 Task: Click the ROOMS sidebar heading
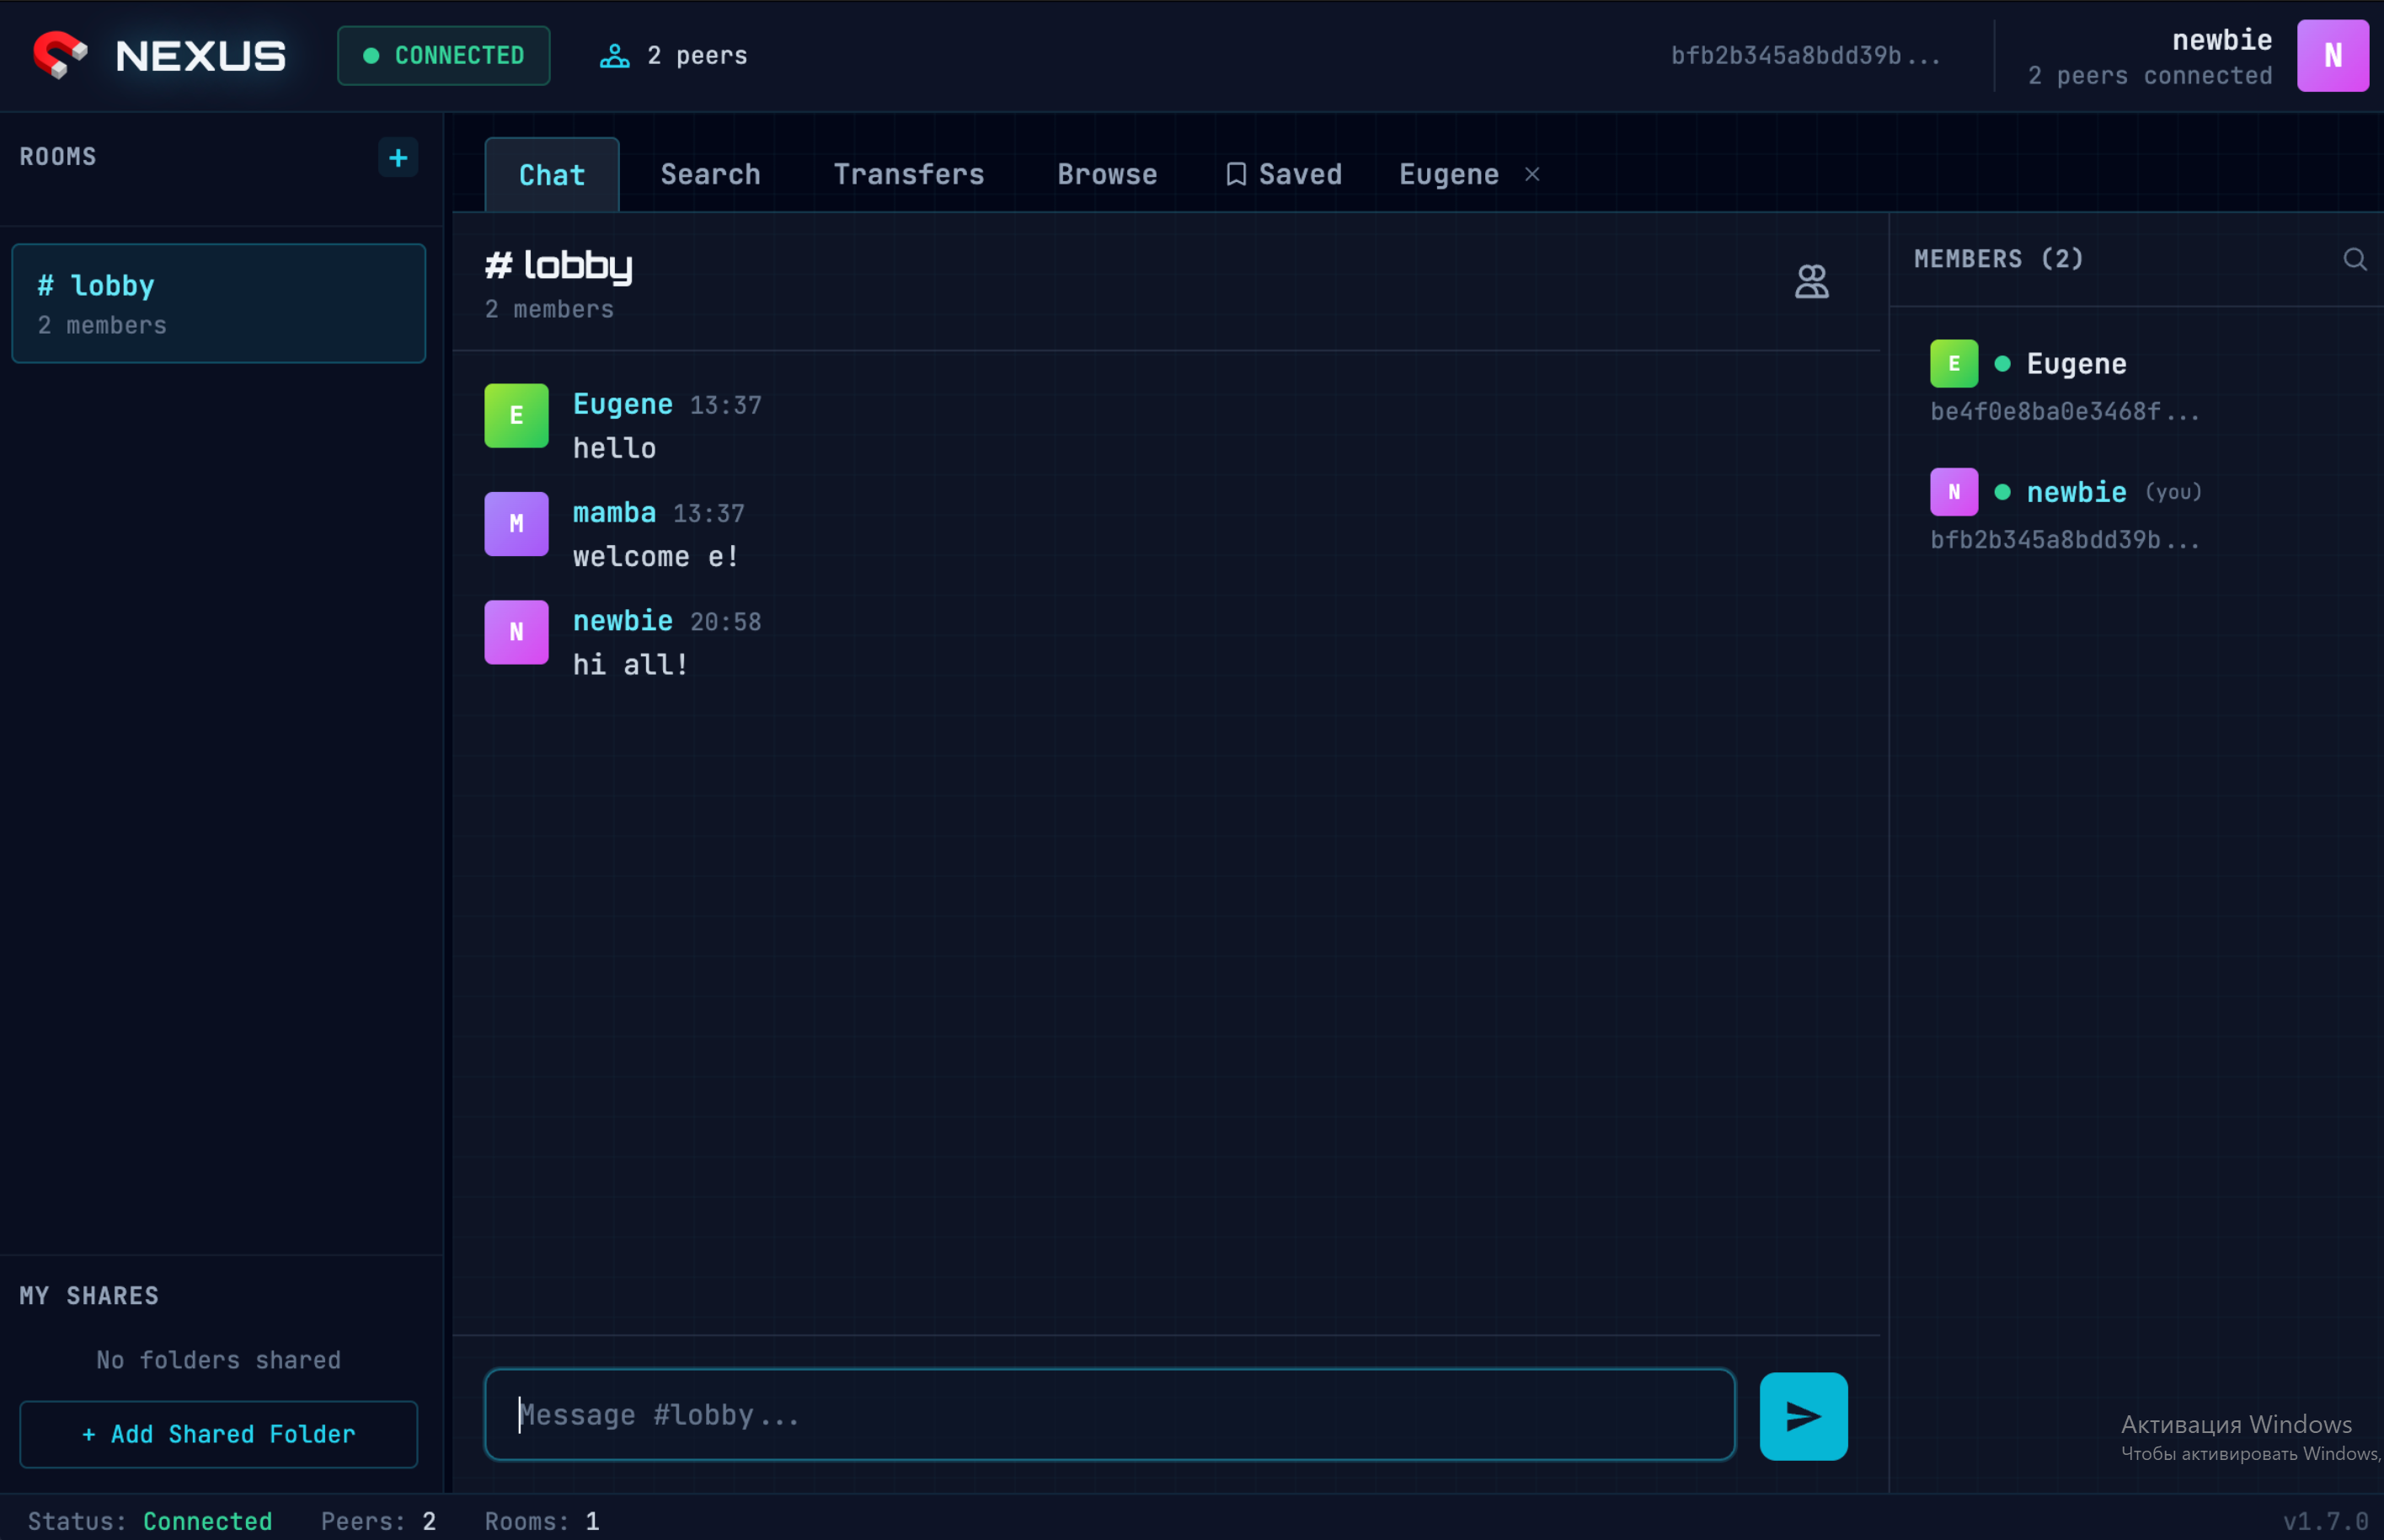tap(58, 157)
